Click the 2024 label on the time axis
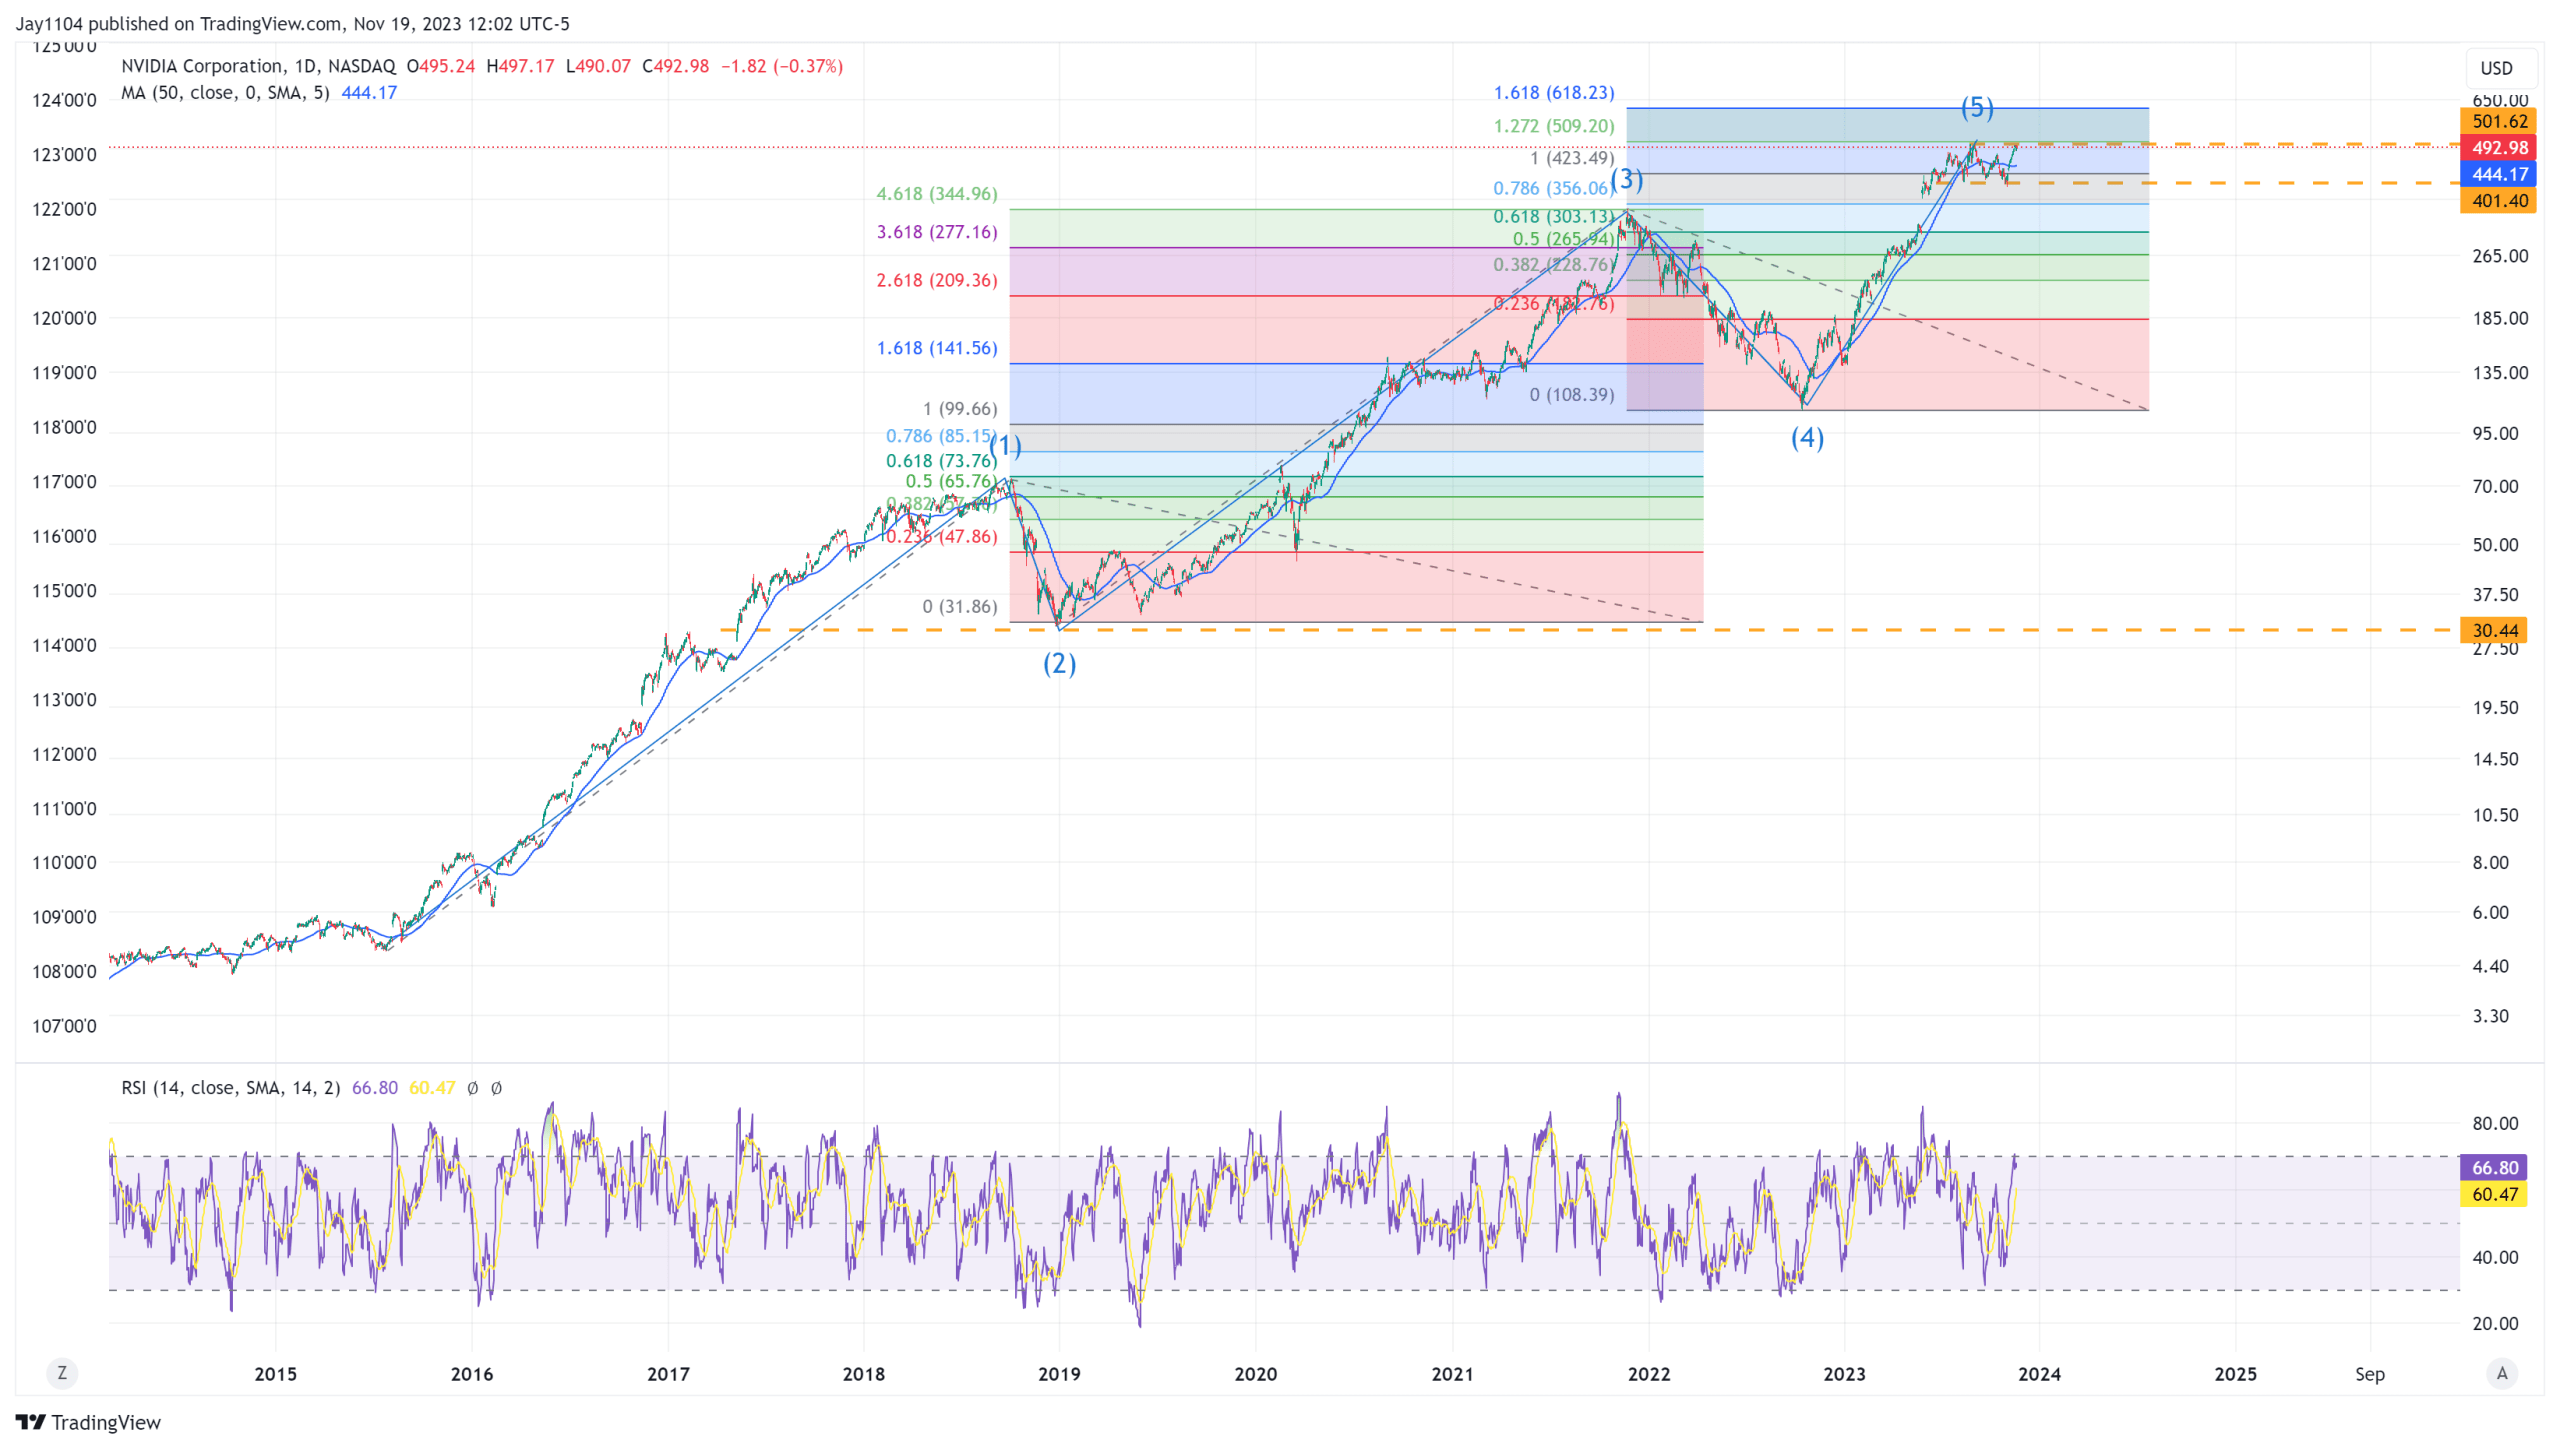 pos(2040,1374)
